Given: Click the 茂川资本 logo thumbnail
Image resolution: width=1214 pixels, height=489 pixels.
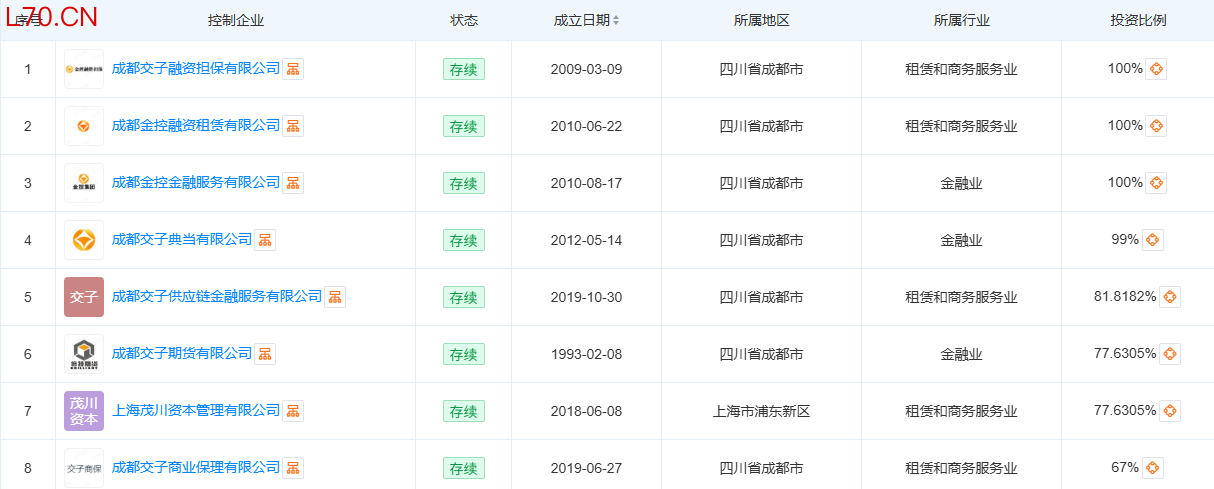Looking at the screenshot, I should tap(84, 411).
